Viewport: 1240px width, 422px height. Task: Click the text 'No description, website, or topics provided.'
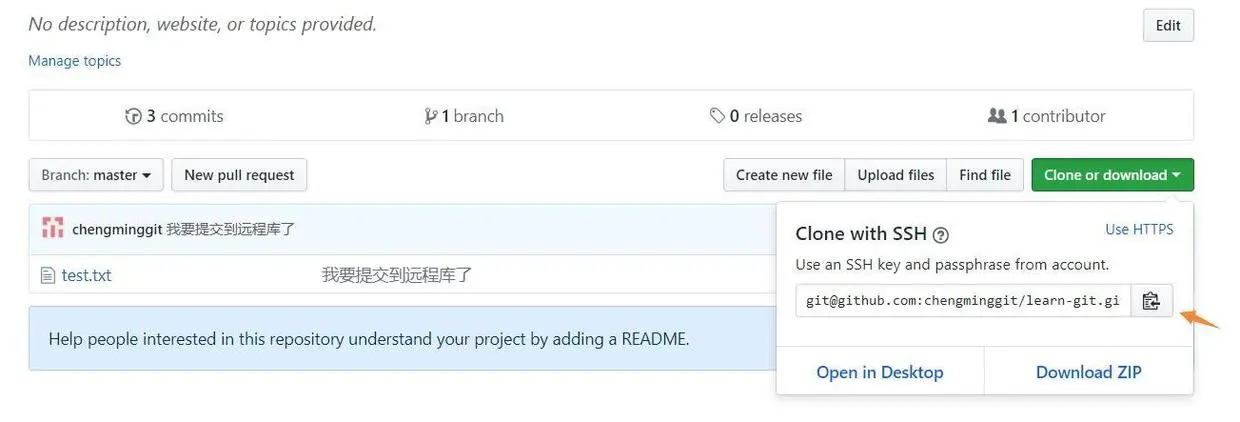click(203, 24)
